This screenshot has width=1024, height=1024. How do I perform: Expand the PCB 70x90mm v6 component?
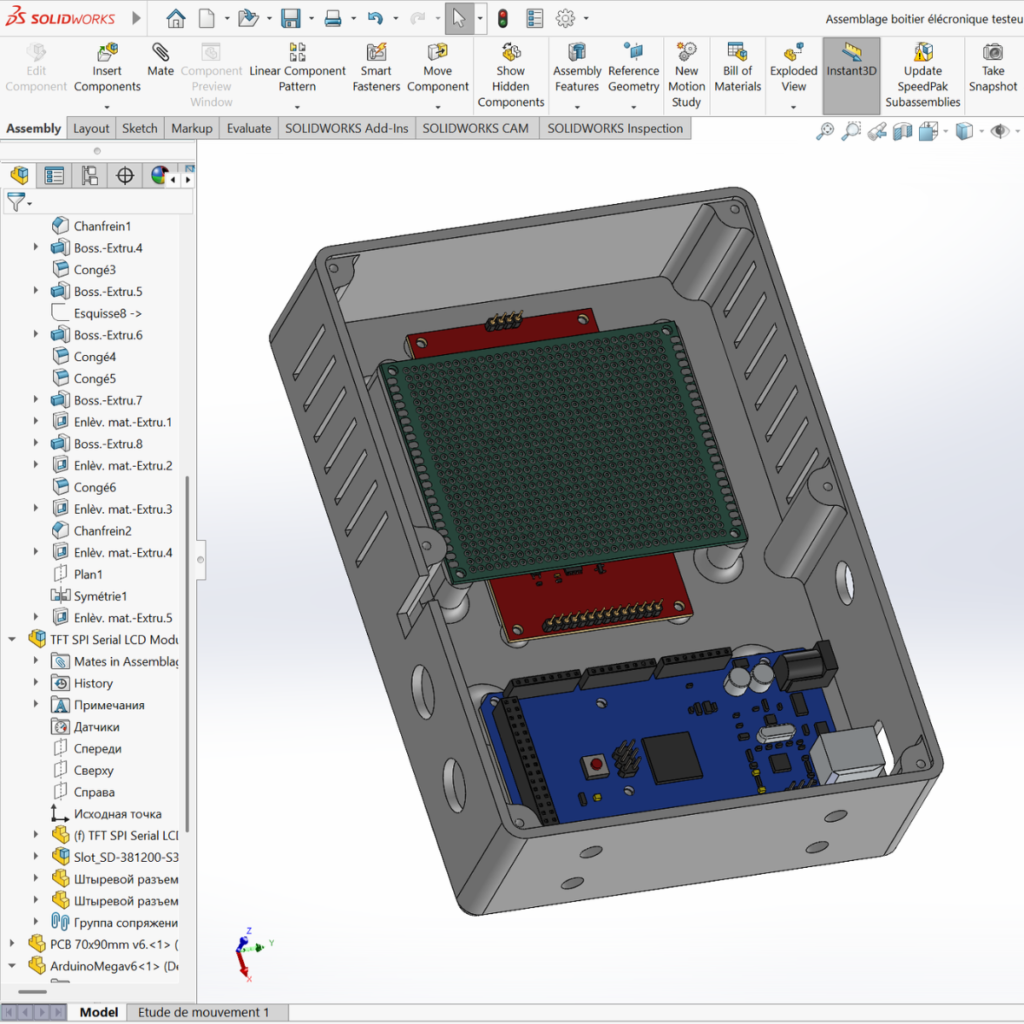pyautogui.click(x=12, y=944)
